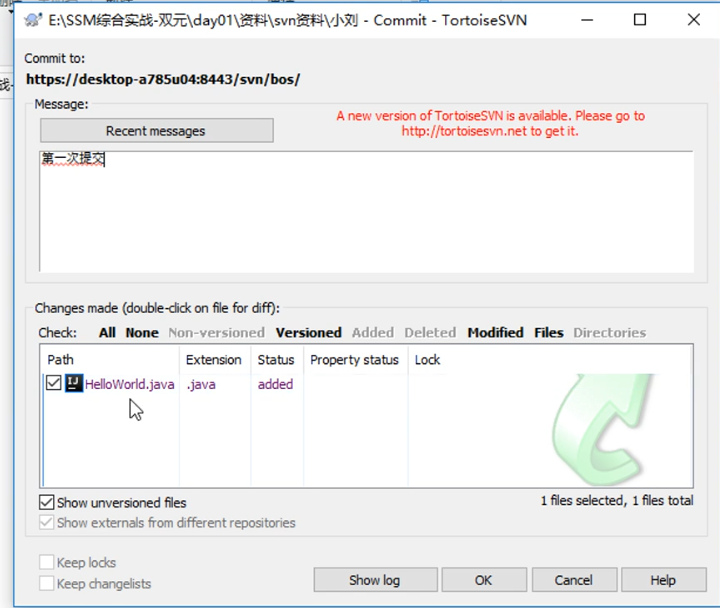720x608 pixels.
Task: Uncheck the HelloWorld.java checkbox
Action: point(54,383)
